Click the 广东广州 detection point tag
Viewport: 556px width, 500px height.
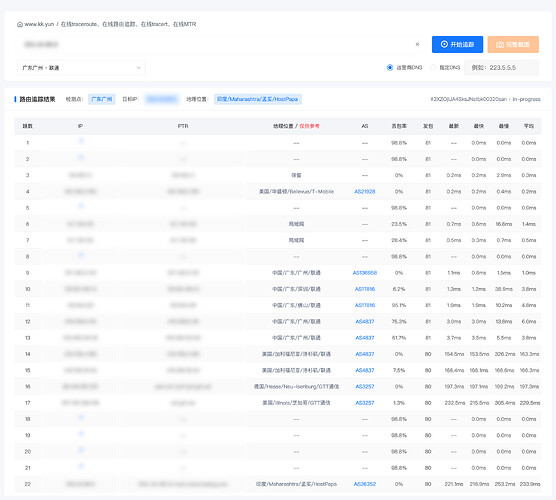[x=102, y=99]
